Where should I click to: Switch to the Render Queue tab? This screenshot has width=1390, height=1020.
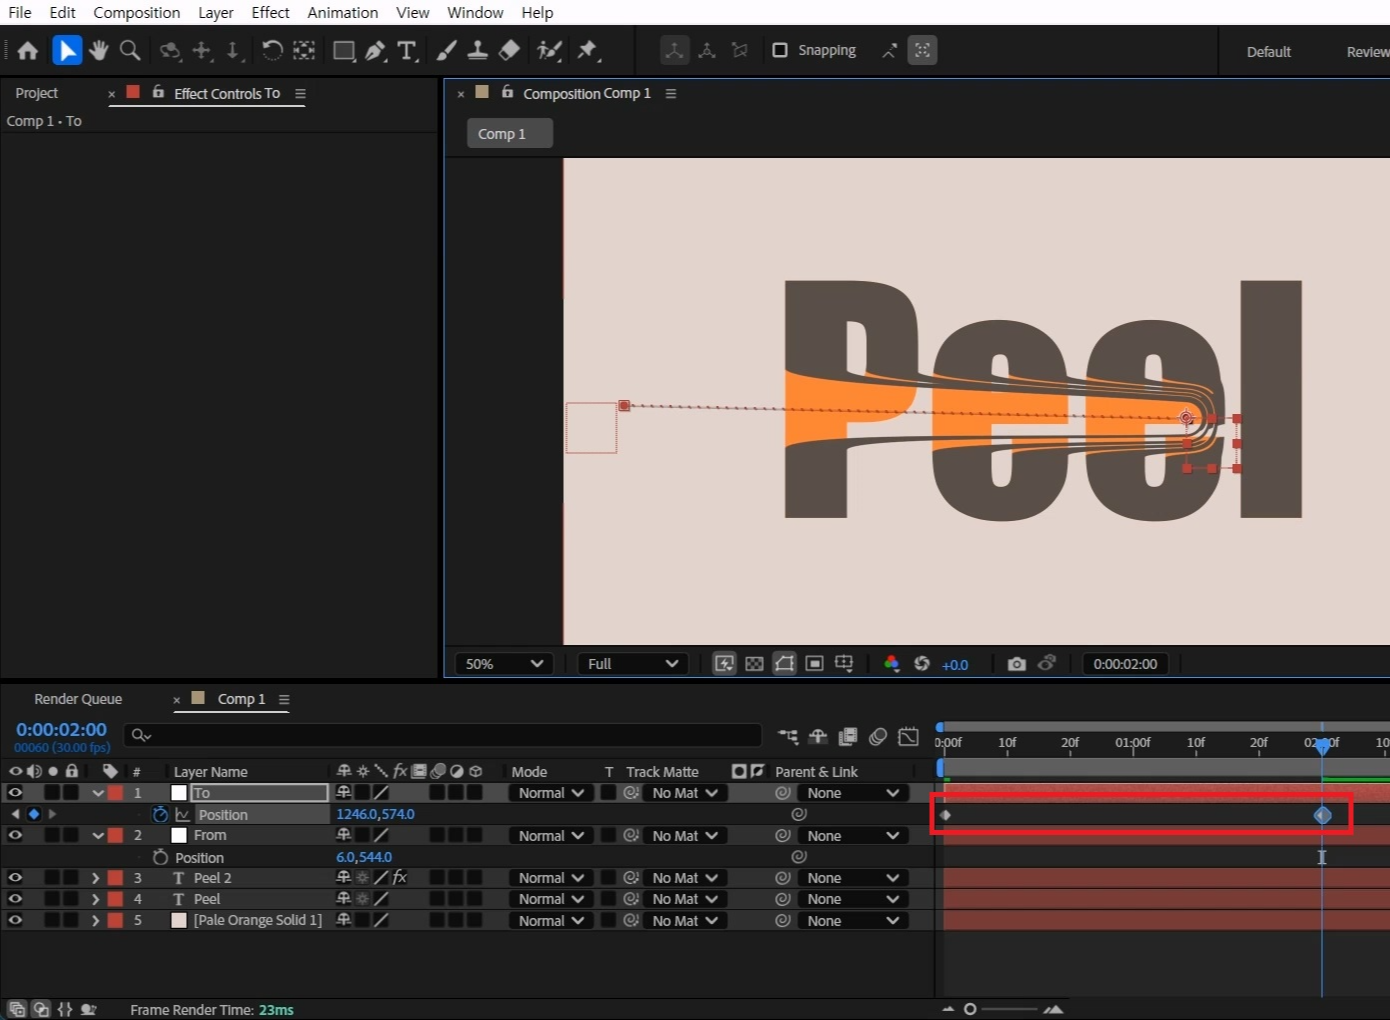tap(78, 699)
